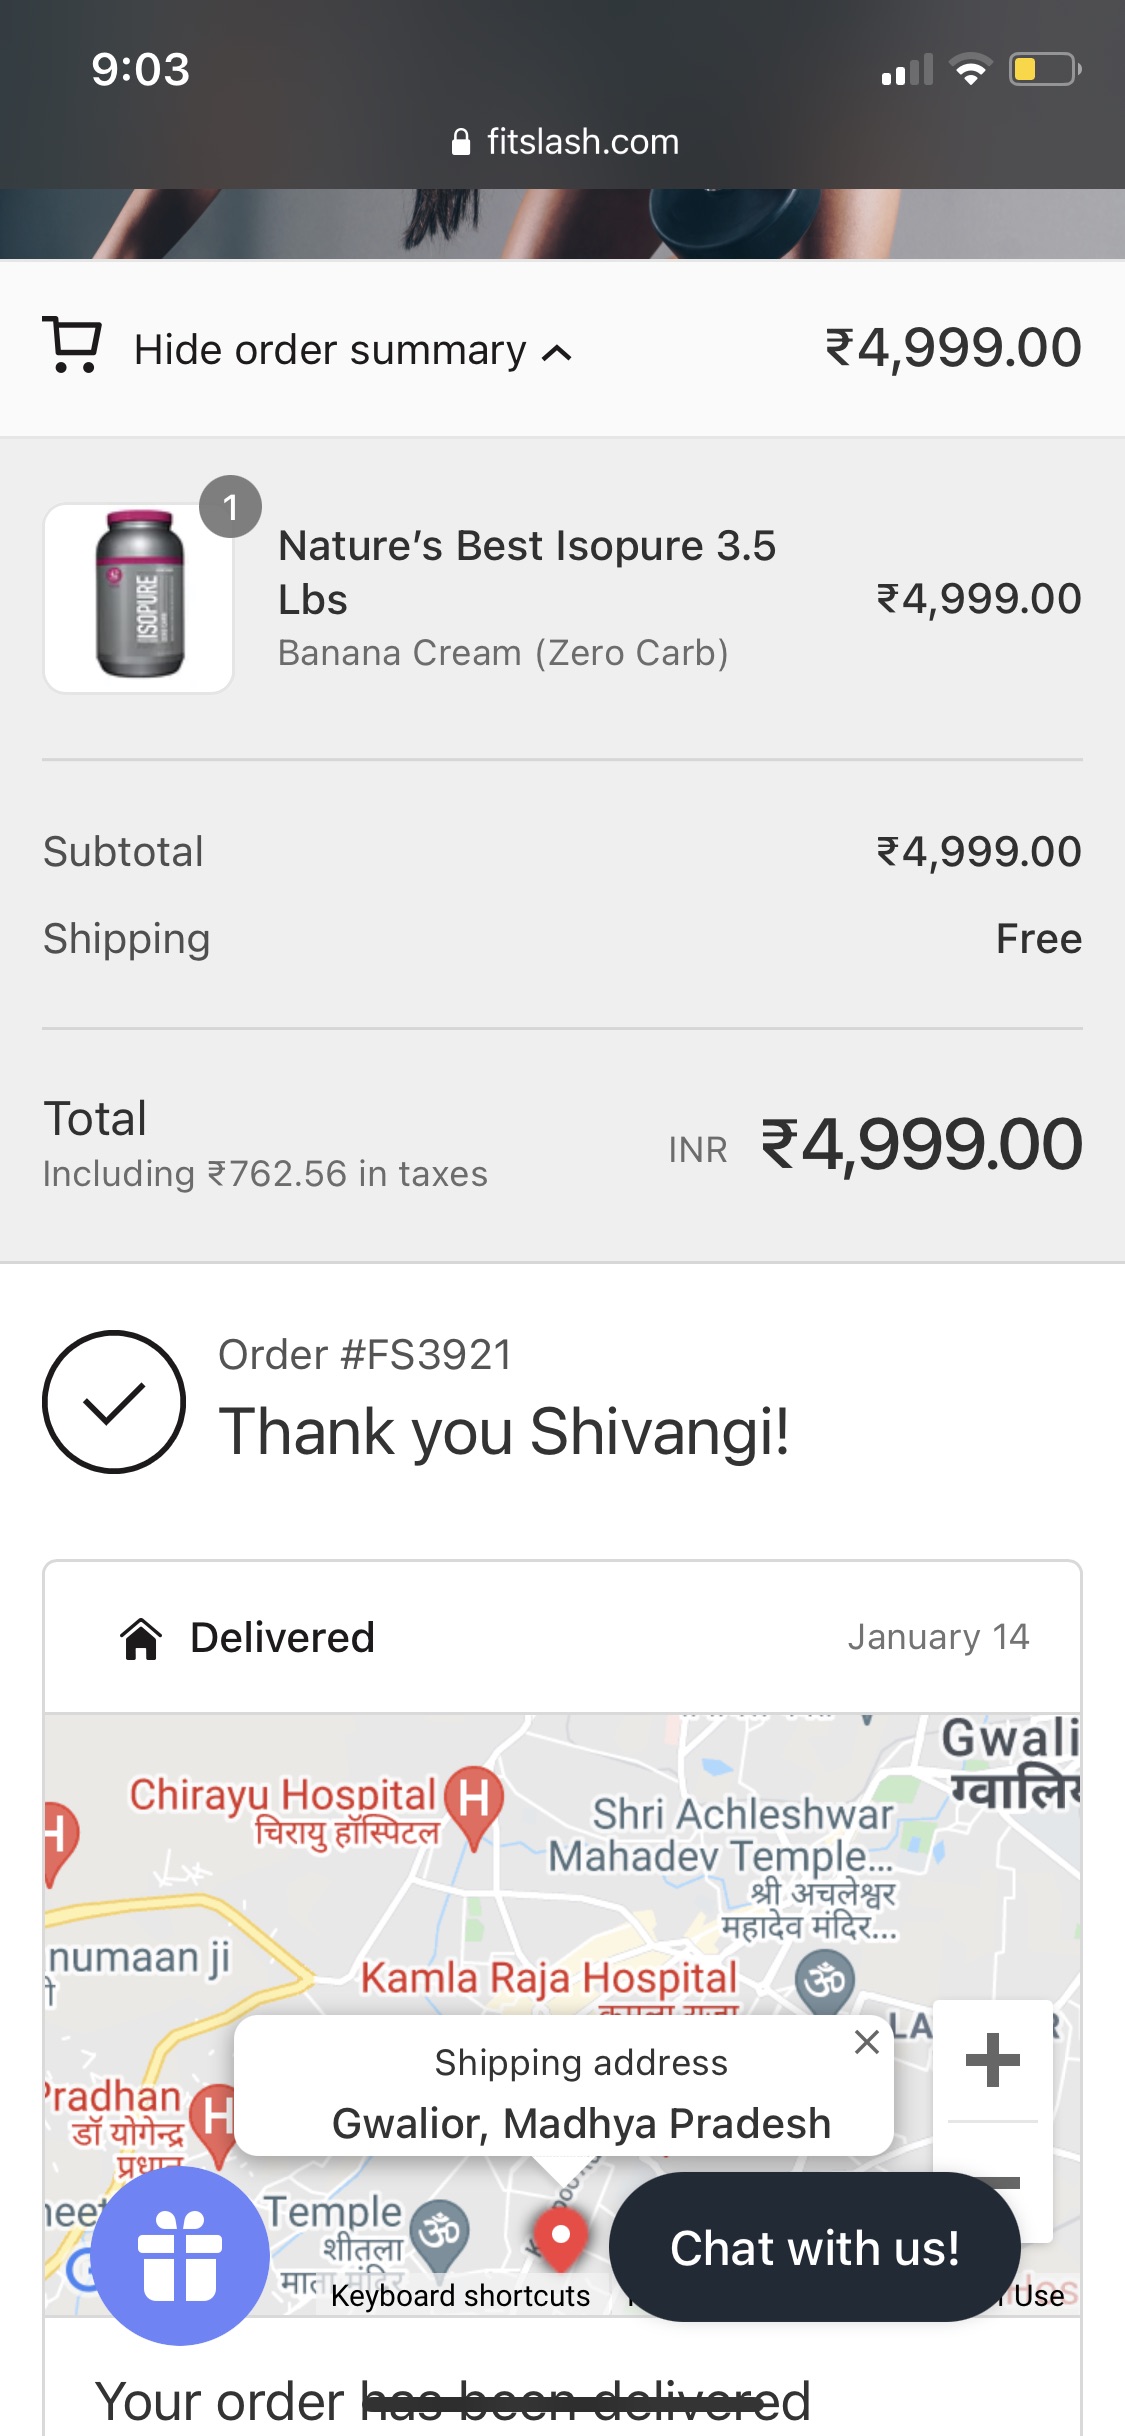Tap the Chirayu Hospital map marker

pyautogui.click(x=474, y=1802)
